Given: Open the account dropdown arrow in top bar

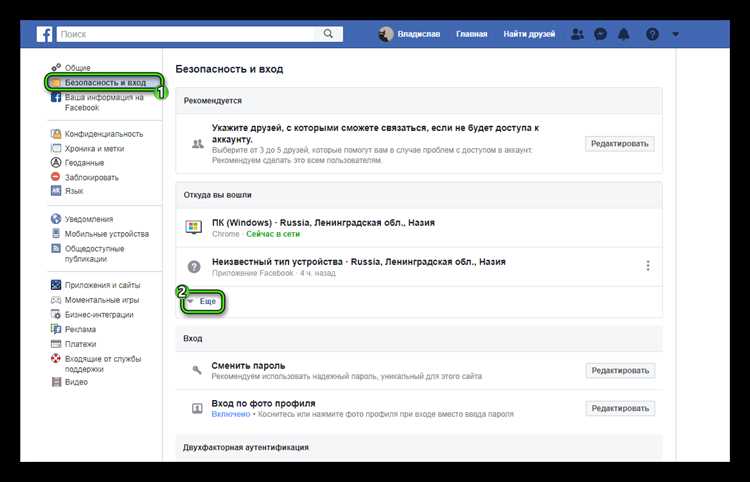Looking at the screenshot, I should (x=677, y=34).
